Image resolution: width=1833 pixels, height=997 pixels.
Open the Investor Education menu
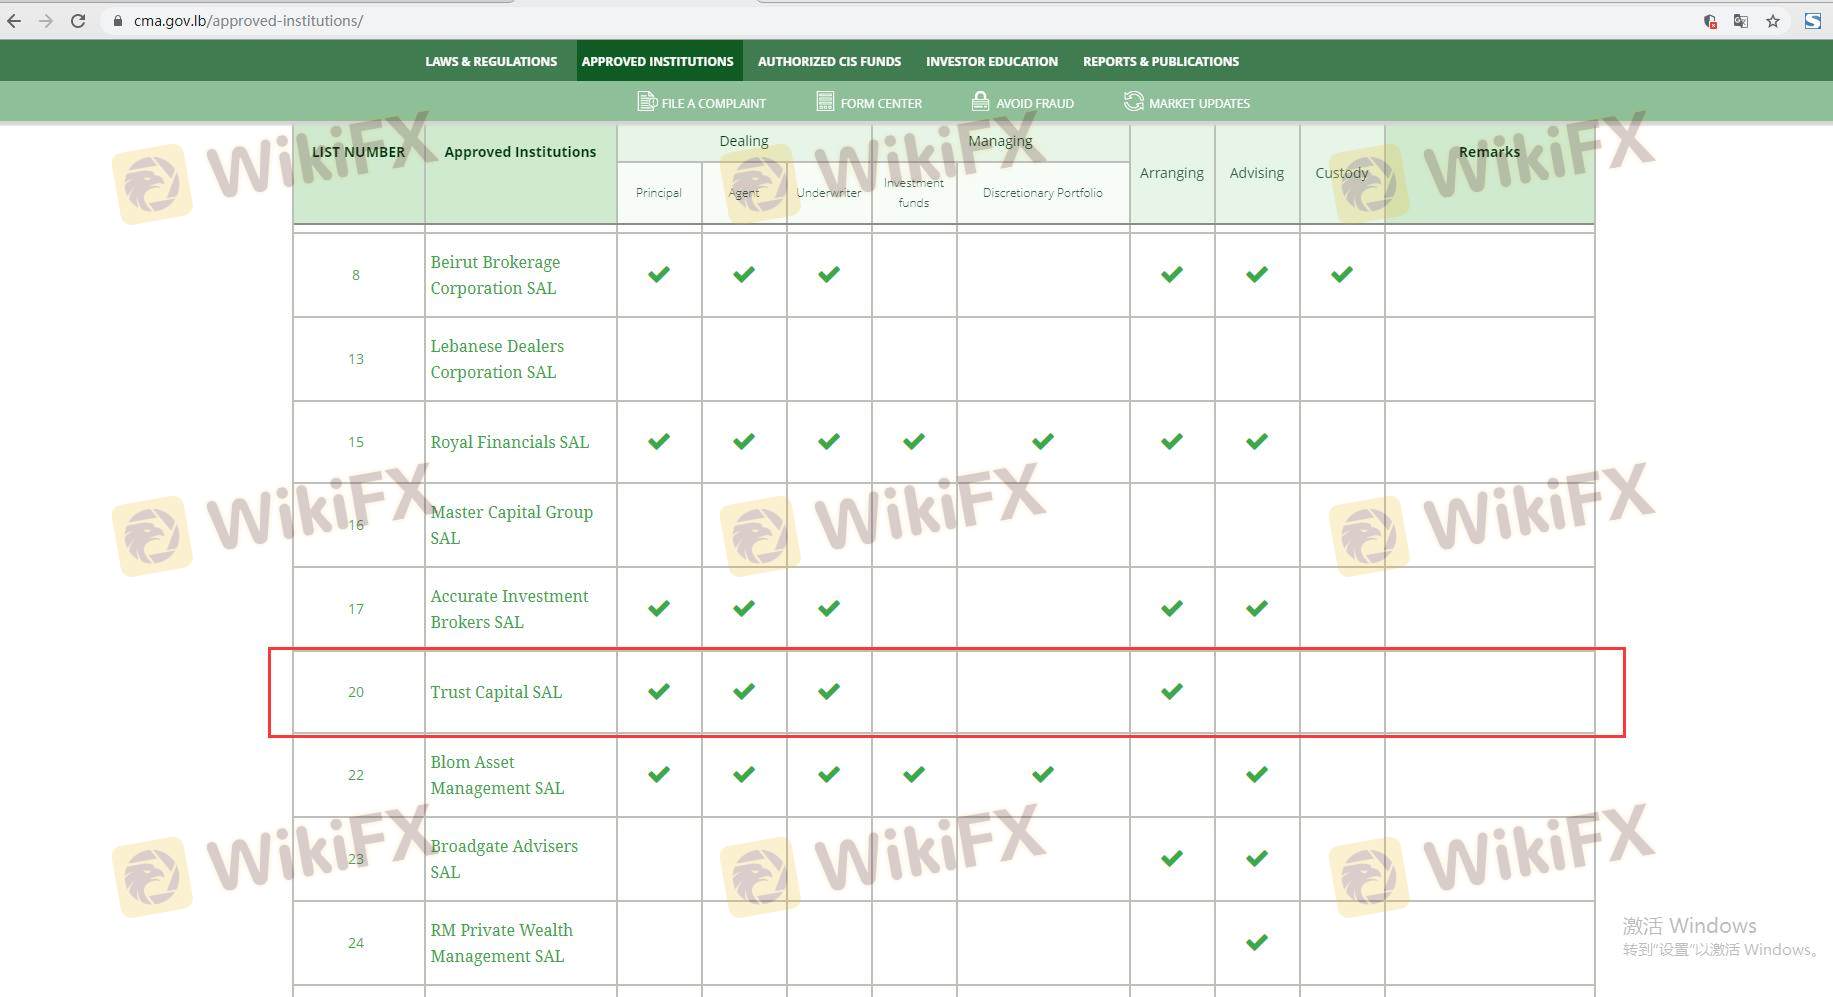[x=991, y=61]
